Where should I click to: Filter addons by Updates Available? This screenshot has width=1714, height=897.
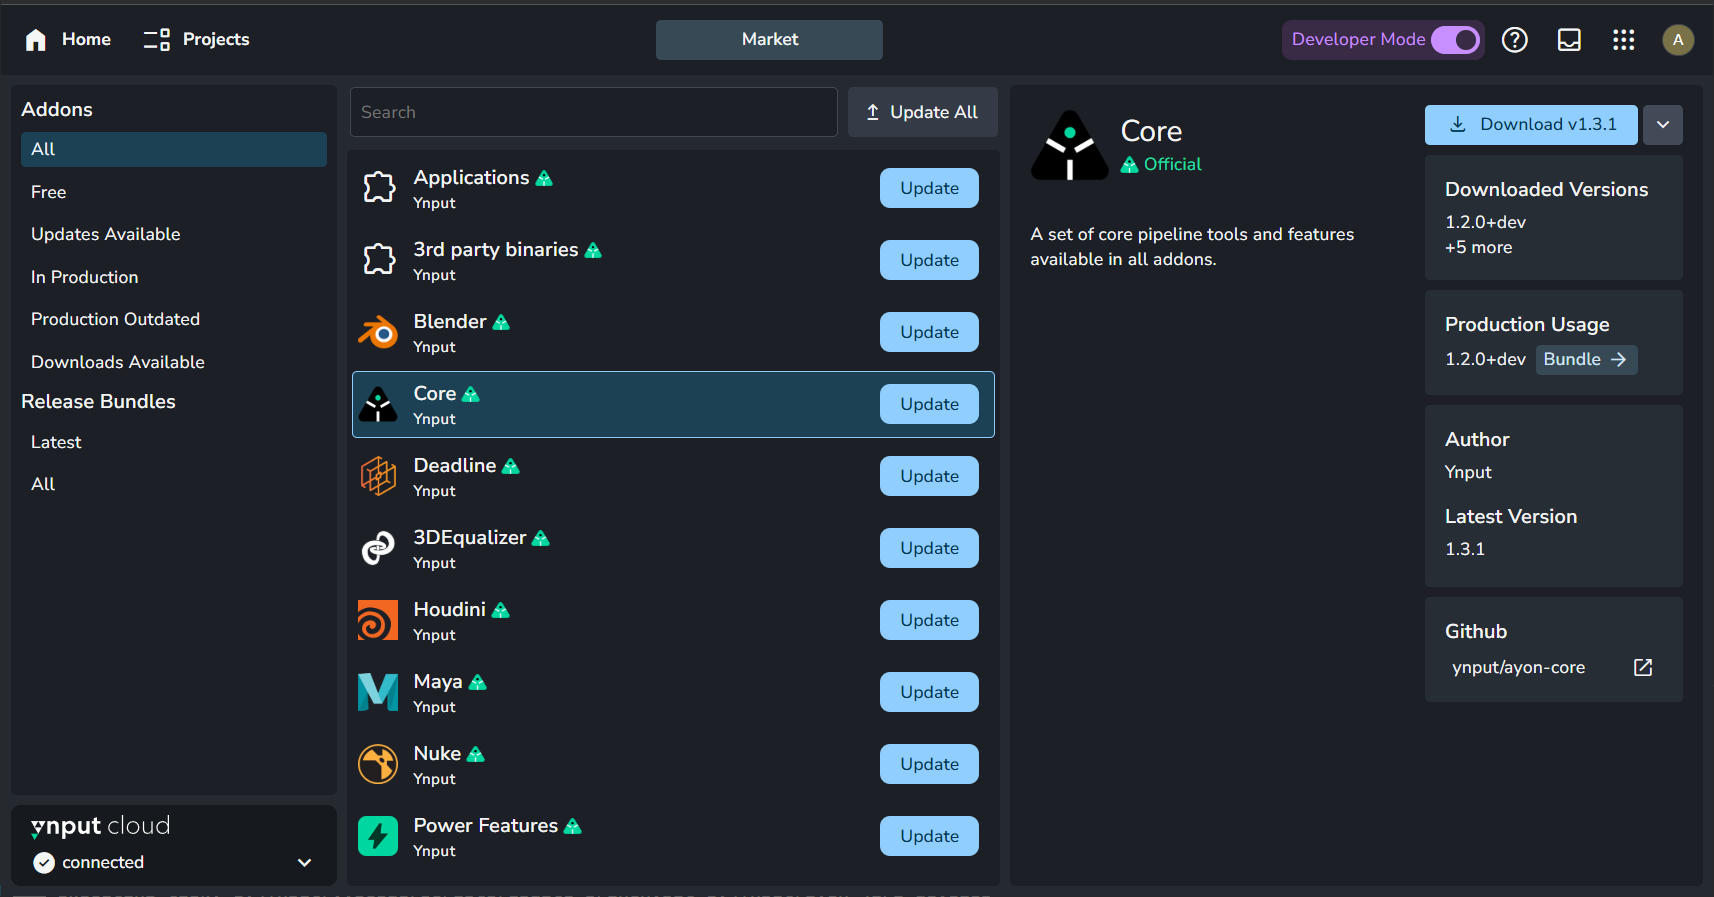[x=106, y=234]
